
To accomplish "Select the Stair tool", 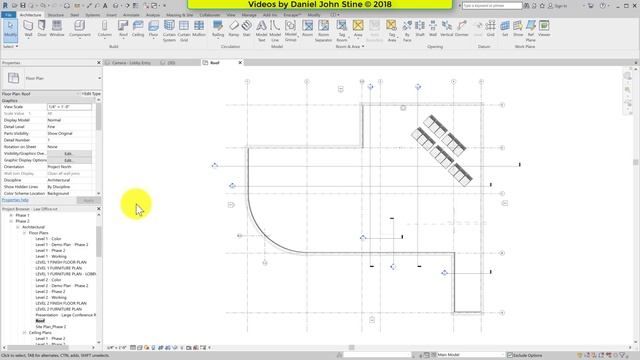I will click(x=247, y=29).
